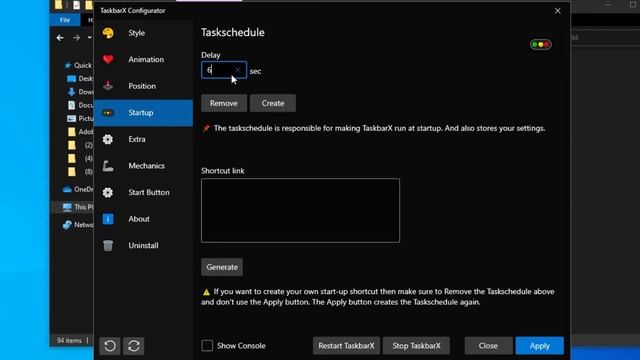Image resolution: width=640 pixels, height=360 pixels.
Task: Create the taskschedule
Action: (273, 103)
